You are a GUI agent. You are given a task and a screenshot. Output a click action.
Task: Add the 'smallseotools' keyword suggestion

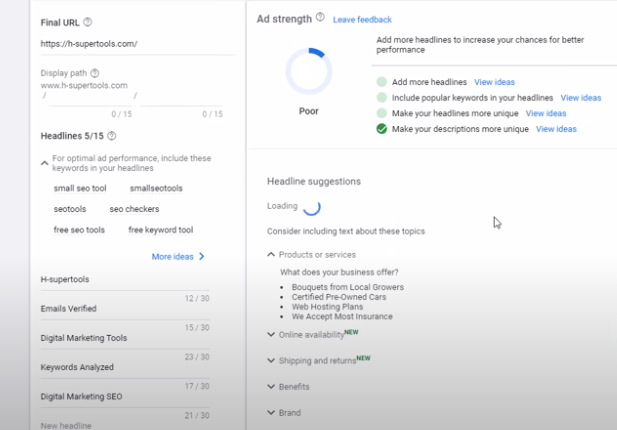point(156,188)
